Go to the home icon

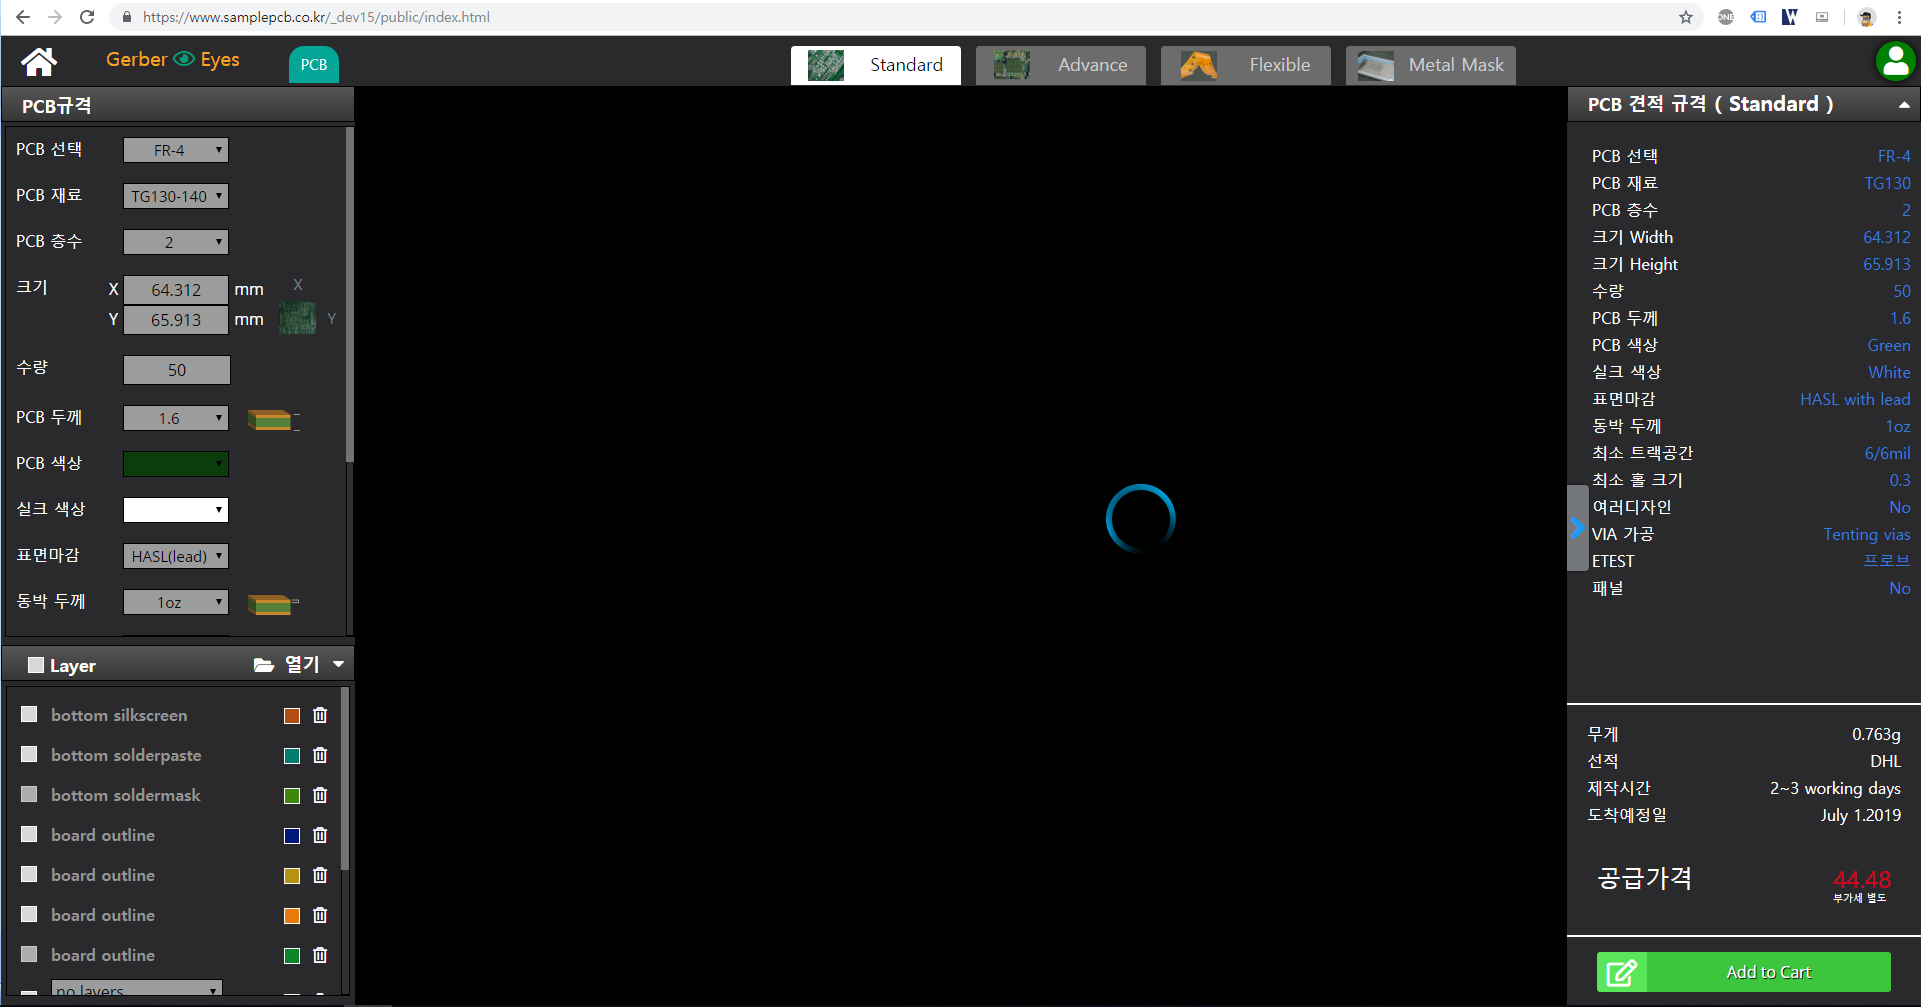click(40, 62)
